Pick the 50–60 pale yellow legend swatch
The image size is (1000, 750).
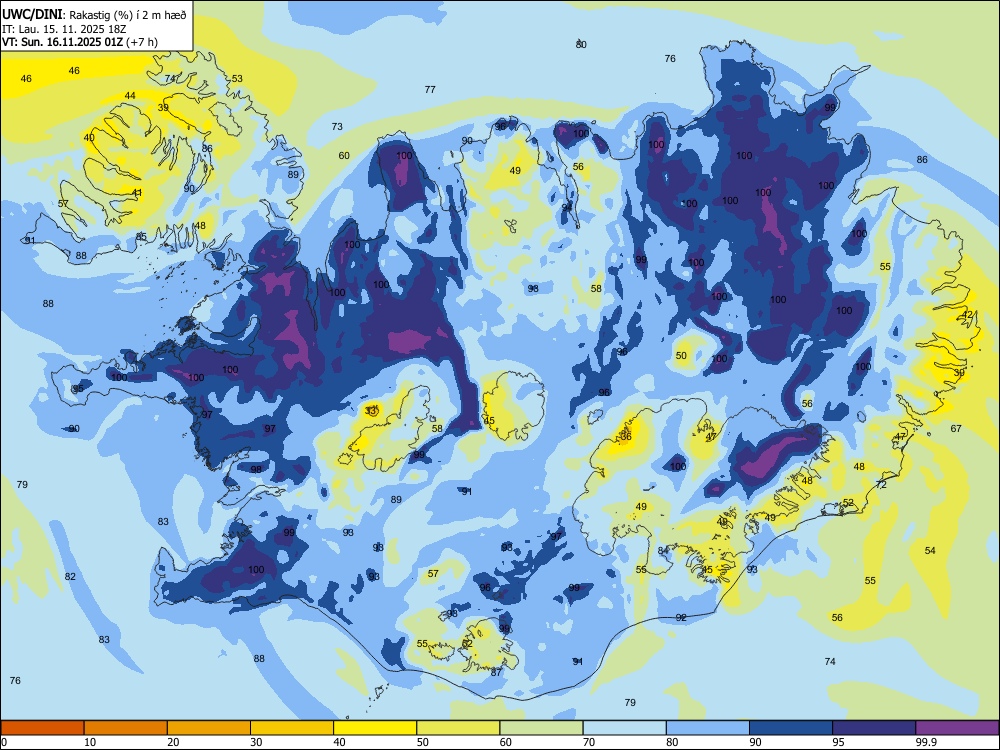tap(458, 728)
